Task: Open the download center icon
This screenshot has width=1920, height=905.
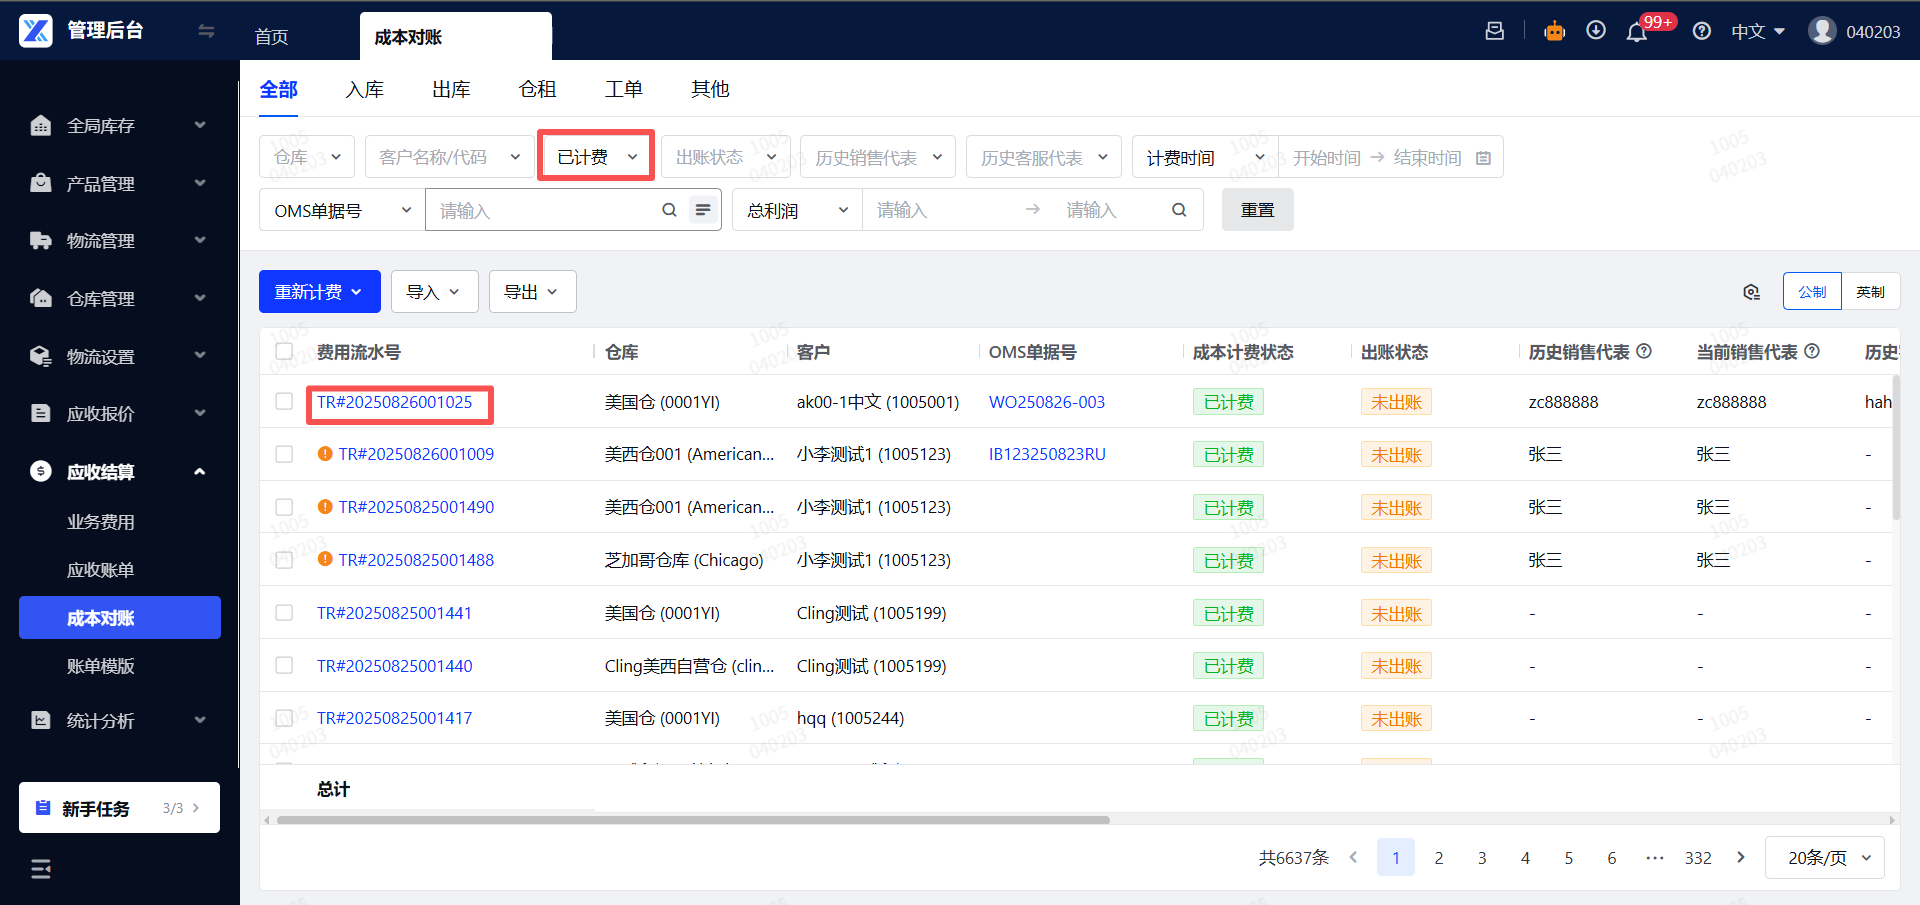Action: pos(1596,31)
